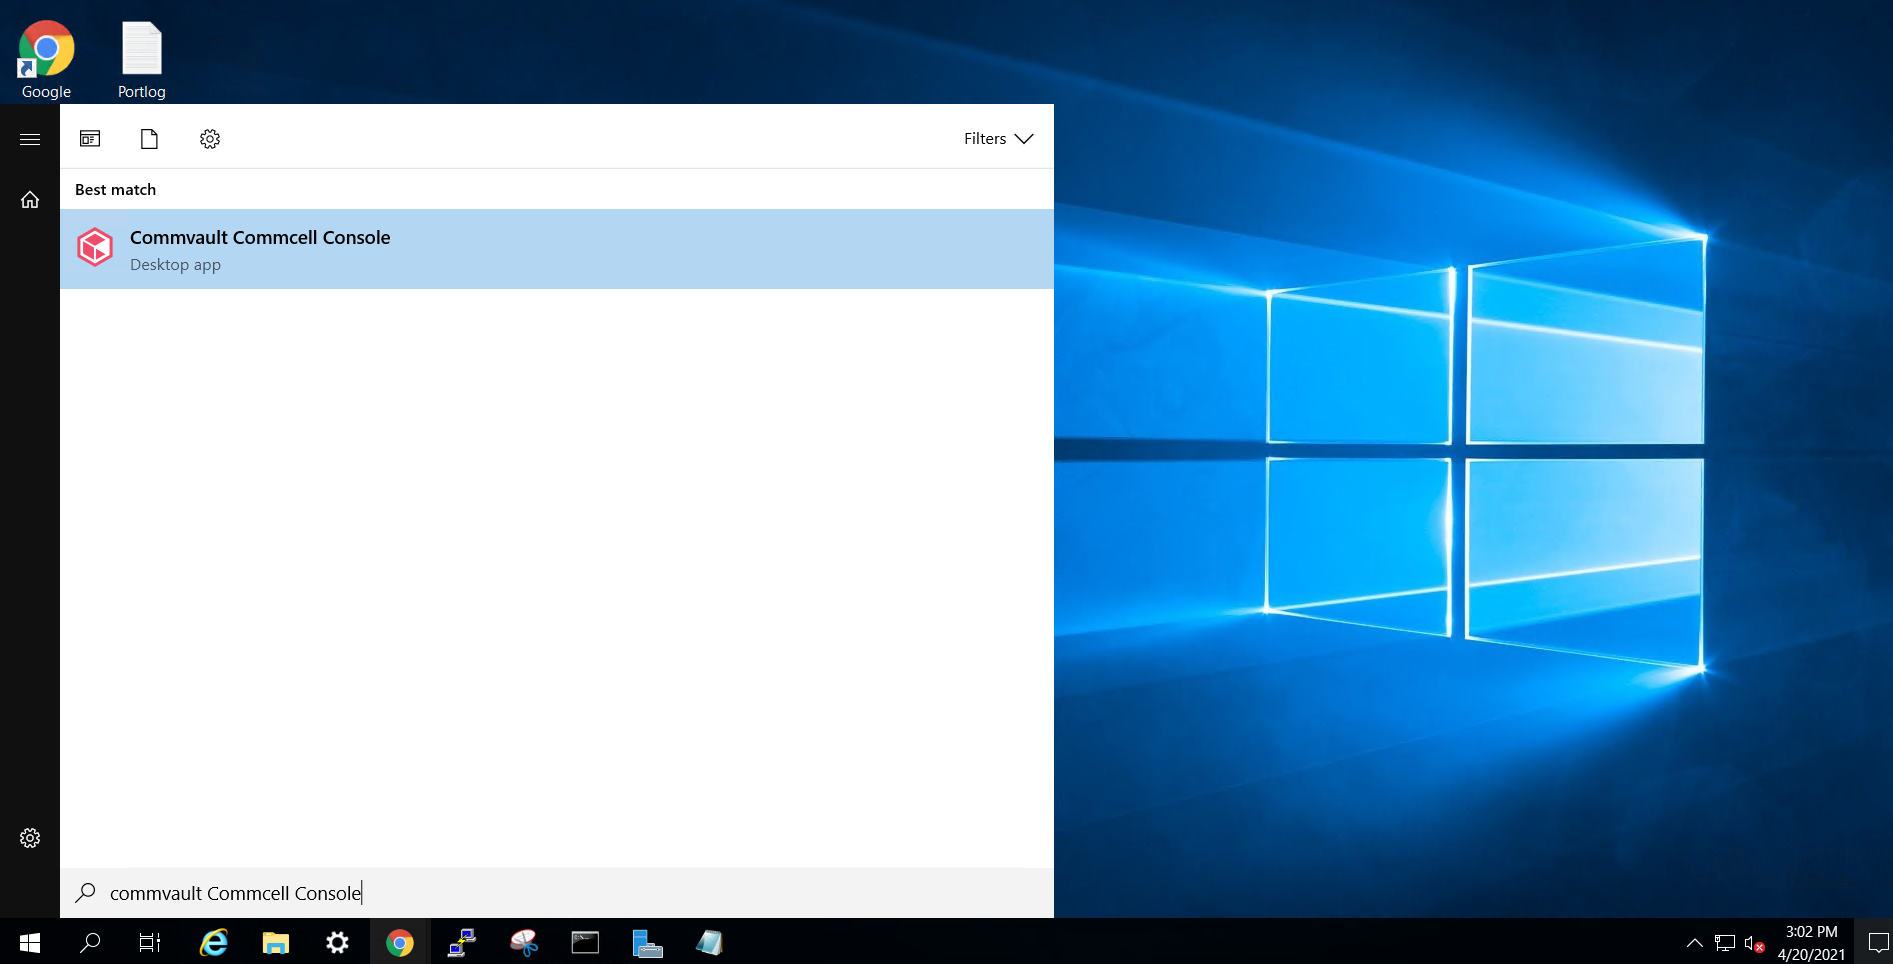
Task: Launch Internet Explorer from taskbar
Action: click(x=213, y=942)
